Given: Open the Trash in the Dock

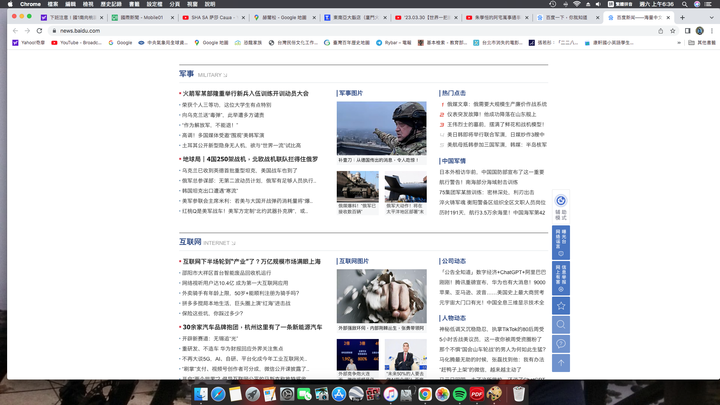Looking at the screenshot, I should point(518,394).
